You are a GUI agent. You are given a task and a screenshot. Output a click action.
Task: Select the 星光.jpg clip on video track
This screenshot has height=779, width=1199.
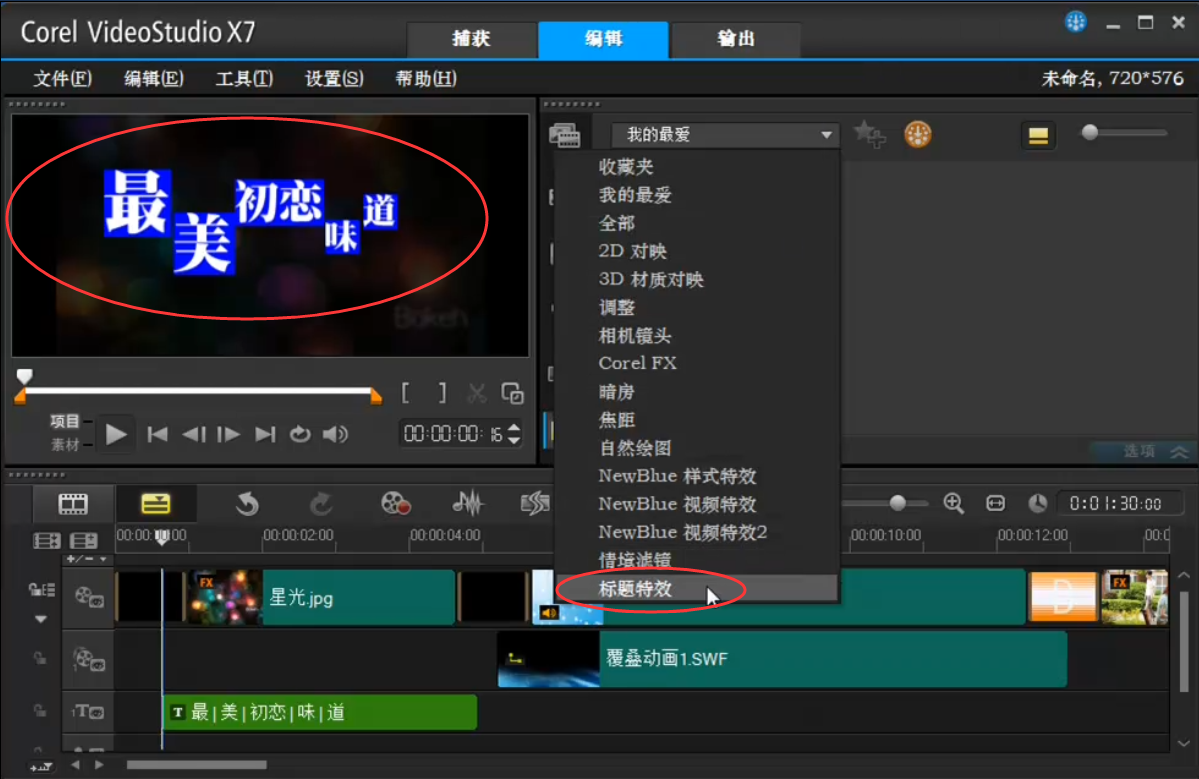(x=320, y=597)
